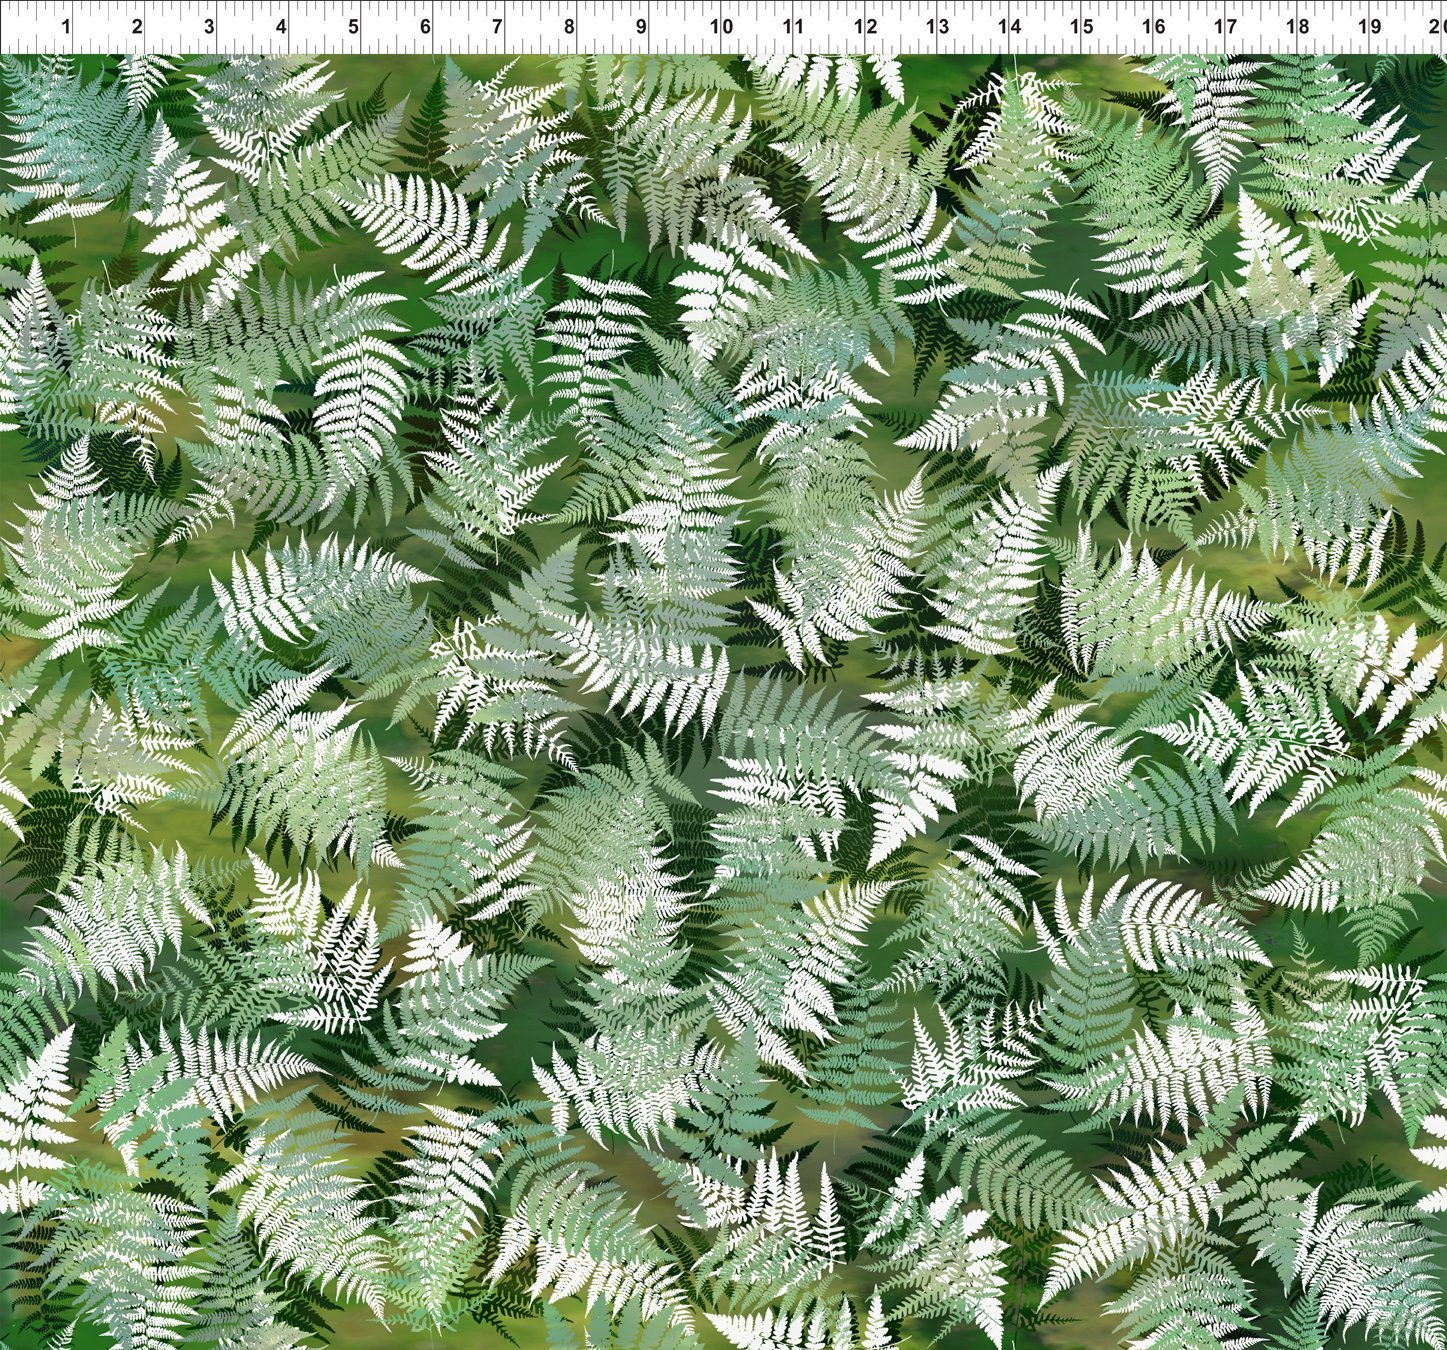
Task: Click the number 11 on the ruler
Action: click(x=794, y=27)
